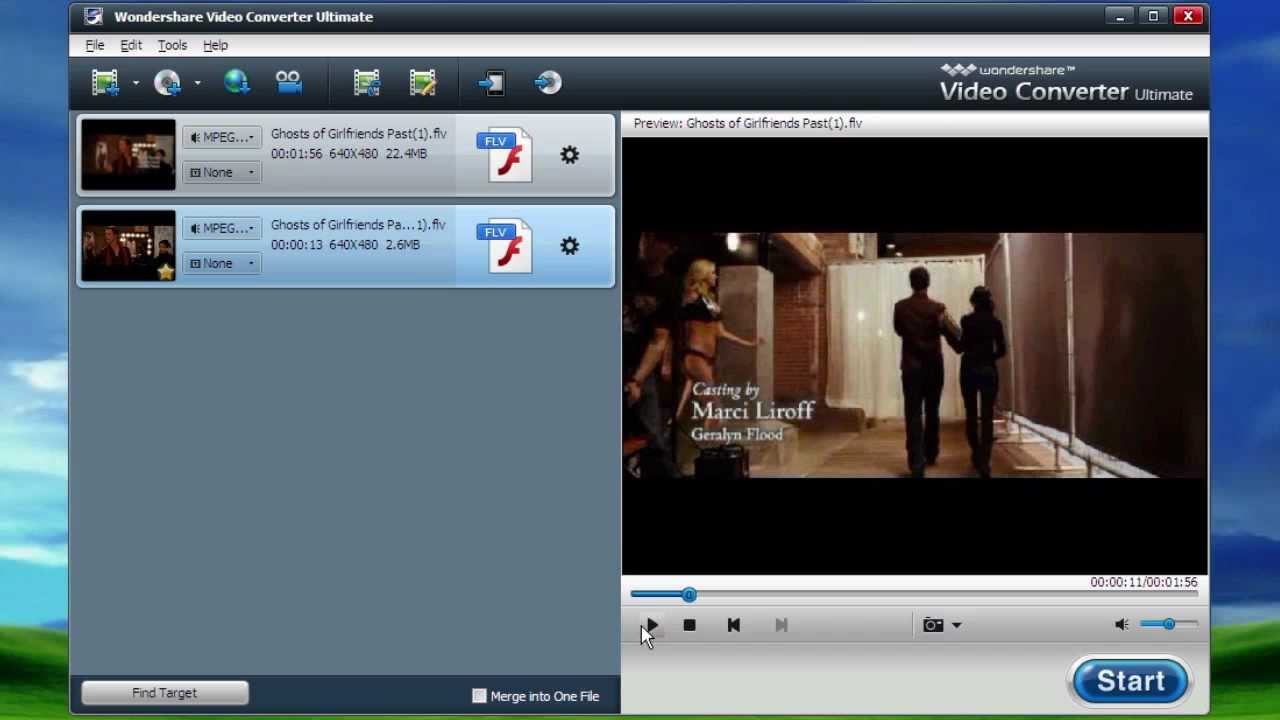This screenshot has height=720, width=1280.
Task: Select the 00:00:13 clip thumbnail with star
Action: tap(128, 245)
